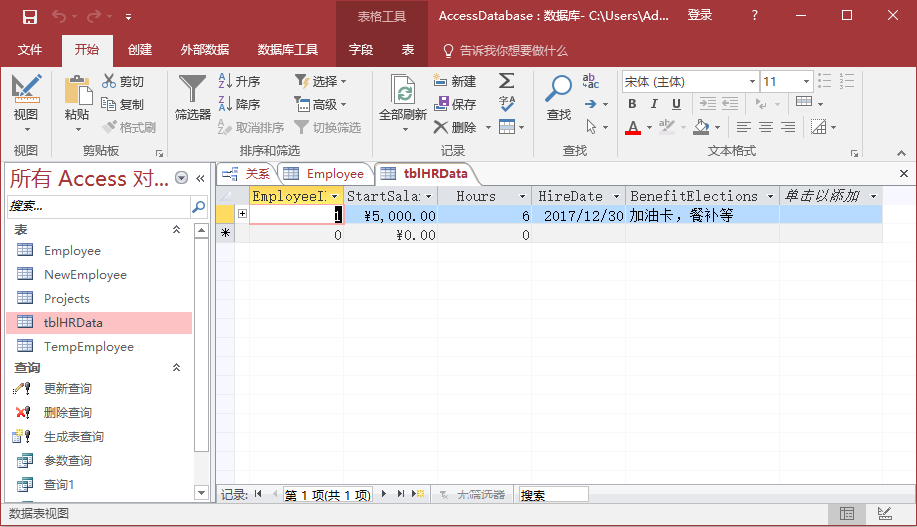The width and height of the screenshot is (917, 527).
Task: Open the font size dropdown
Action: [805, 81]
